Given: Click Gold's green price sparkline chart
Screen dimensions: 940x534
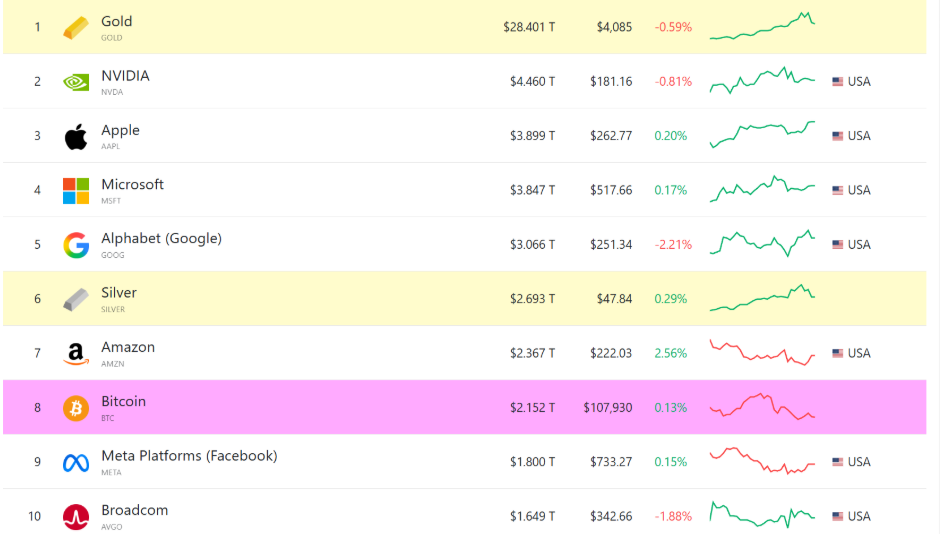Looking at the screenshot, I should click(x=762, y=27).
